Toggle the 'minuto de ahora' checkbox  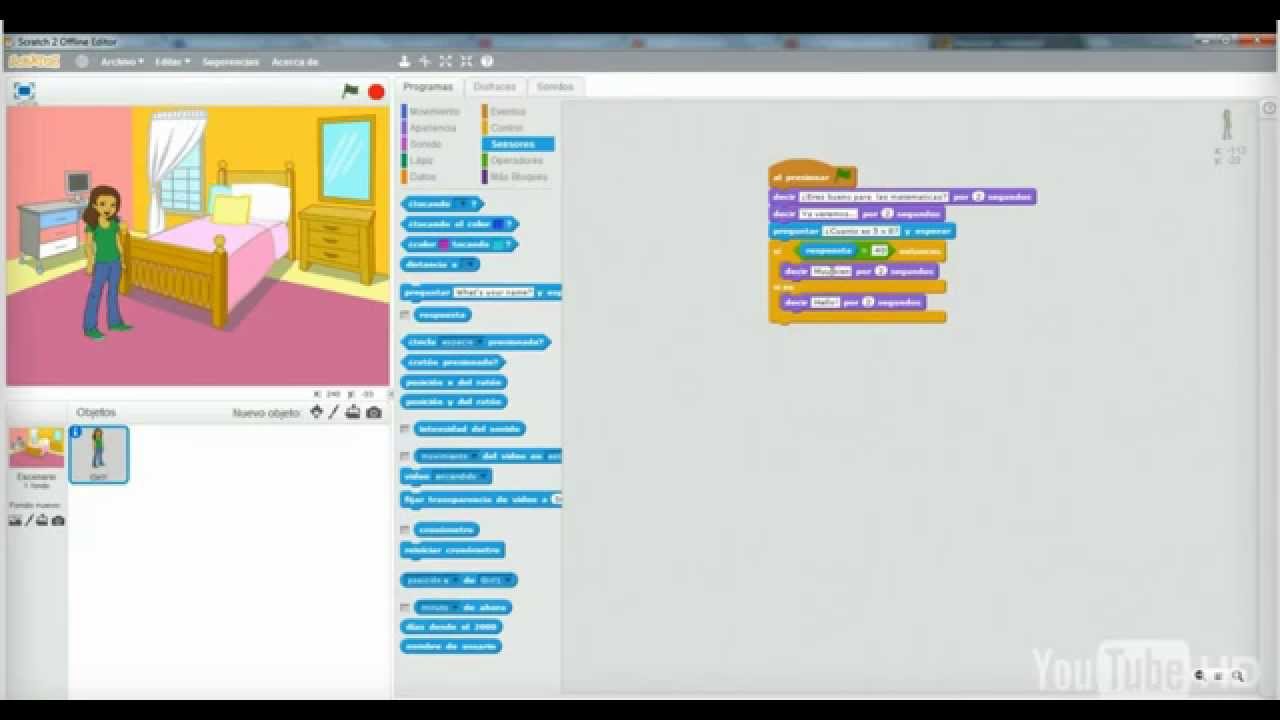[405, 607]
